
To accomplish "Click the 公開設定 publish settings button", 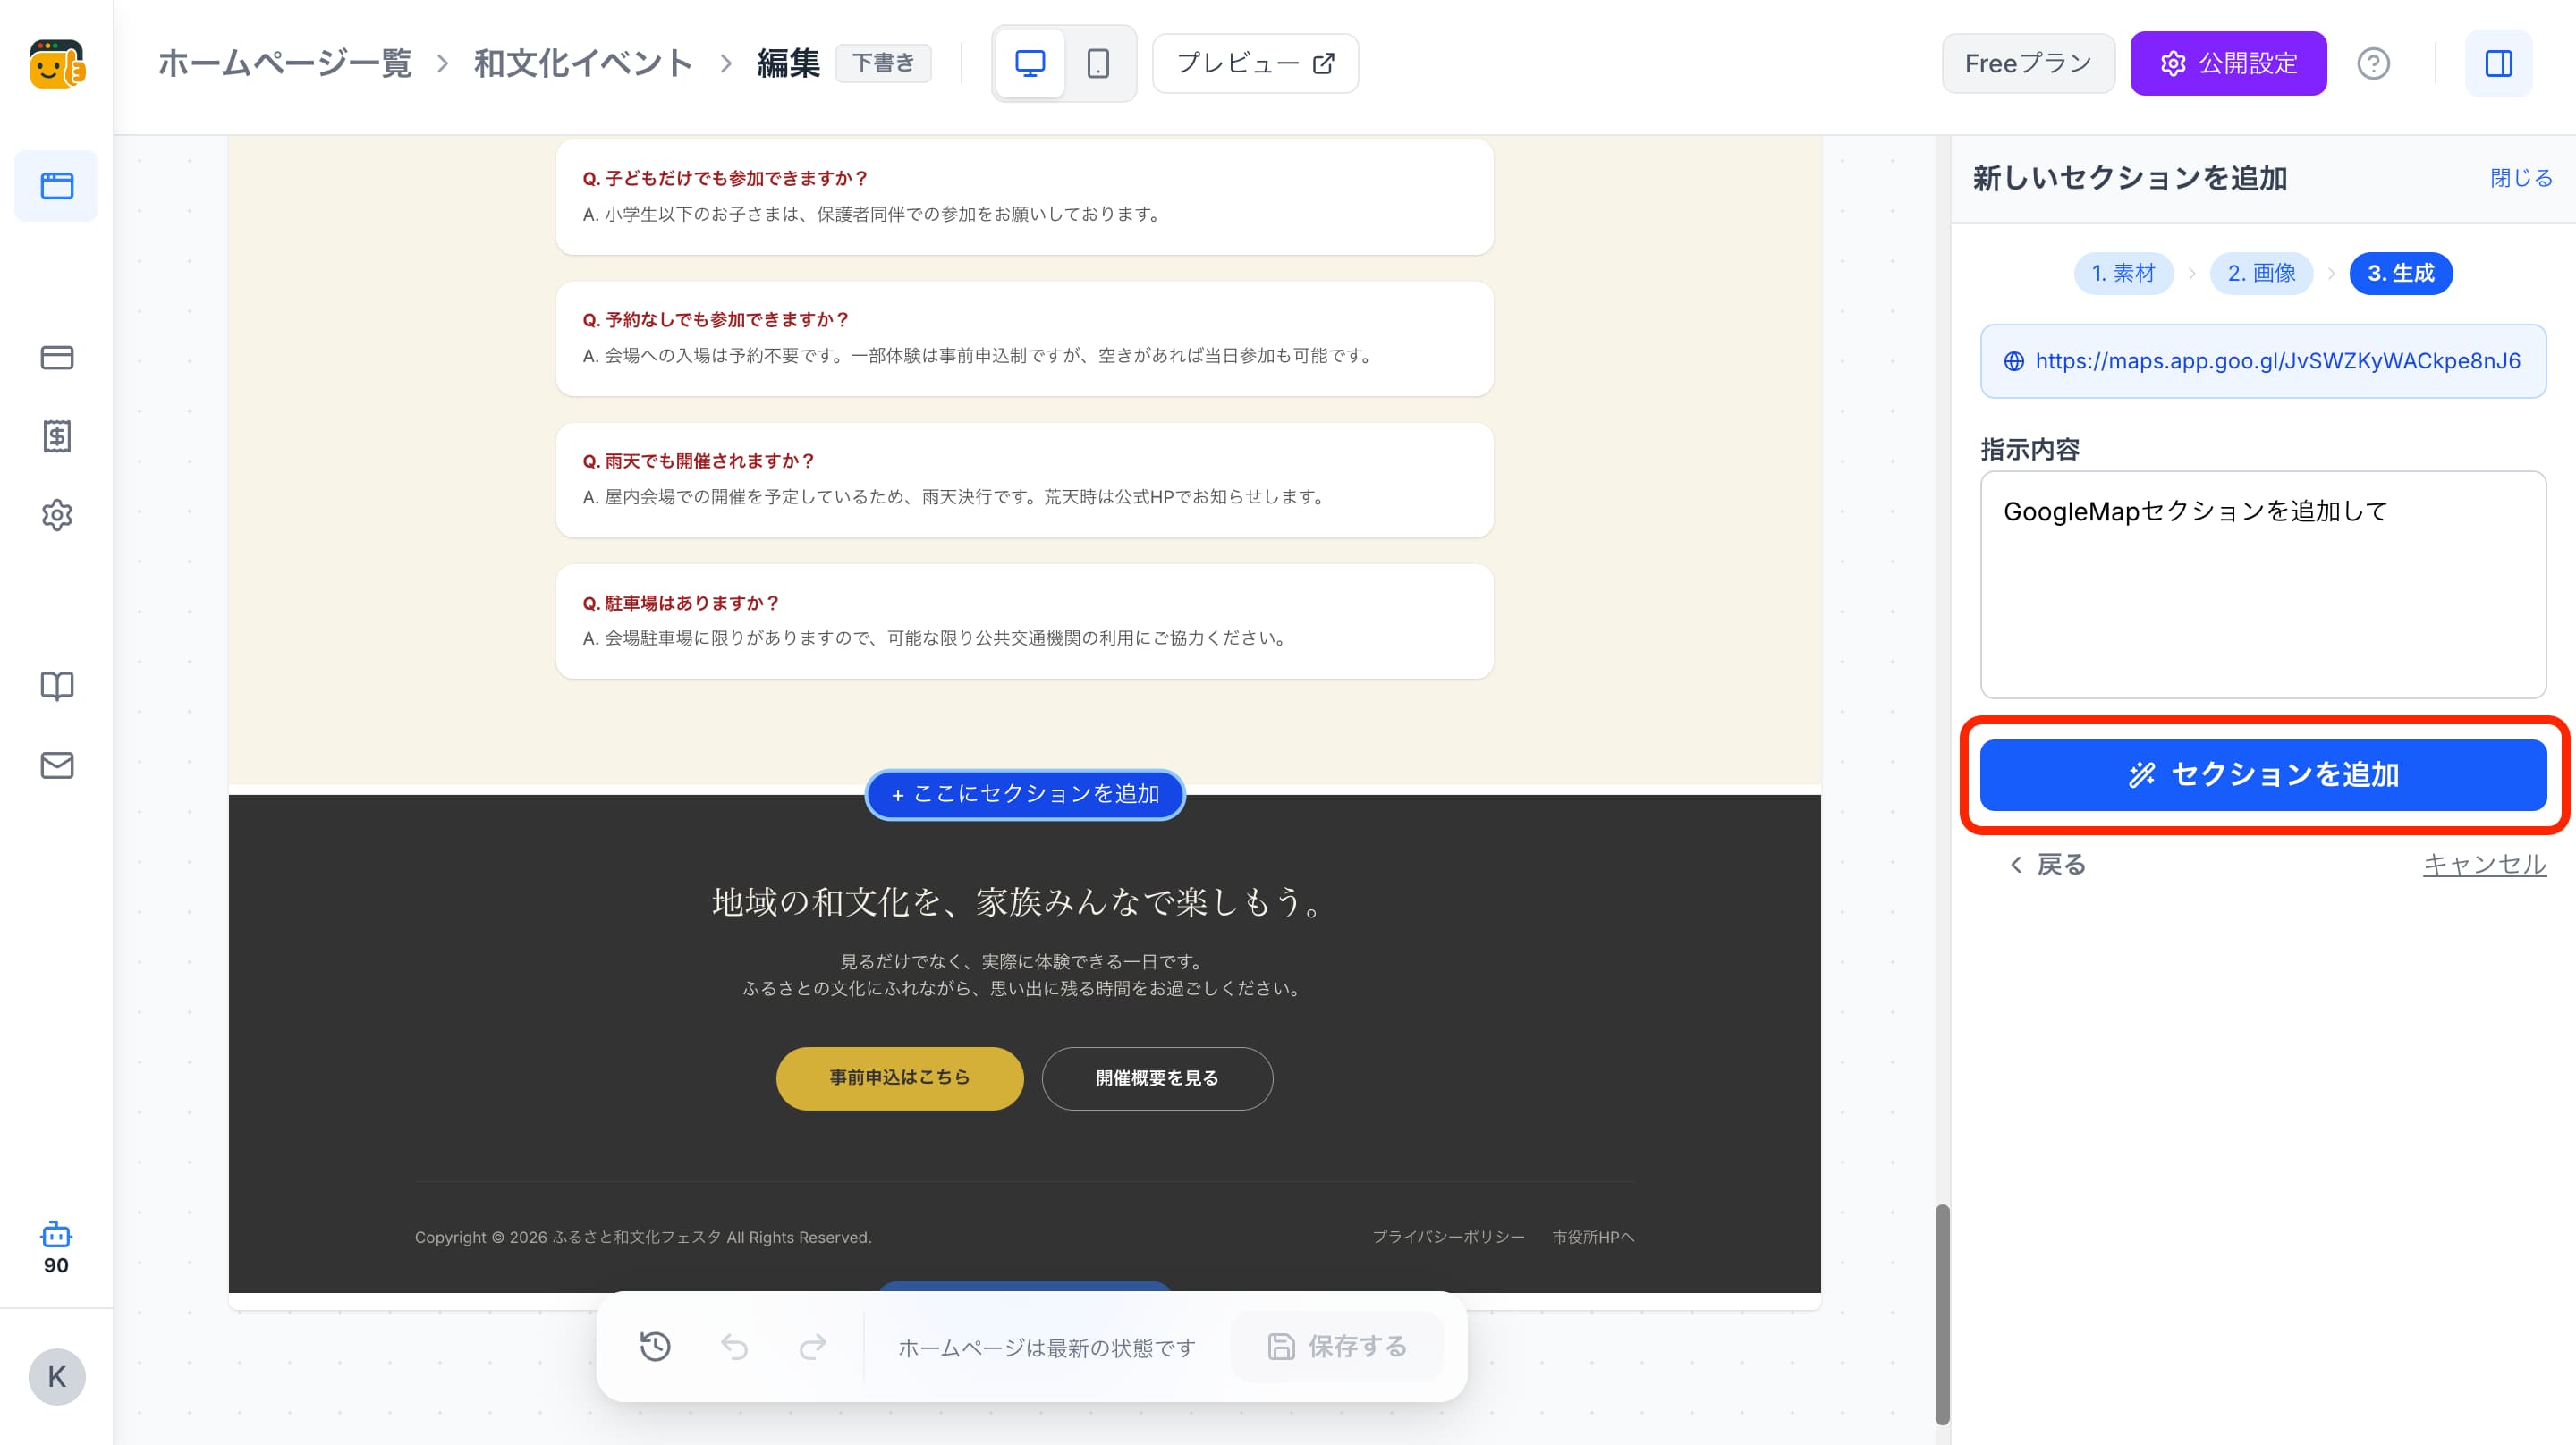I will click(x=2228, y=64).
